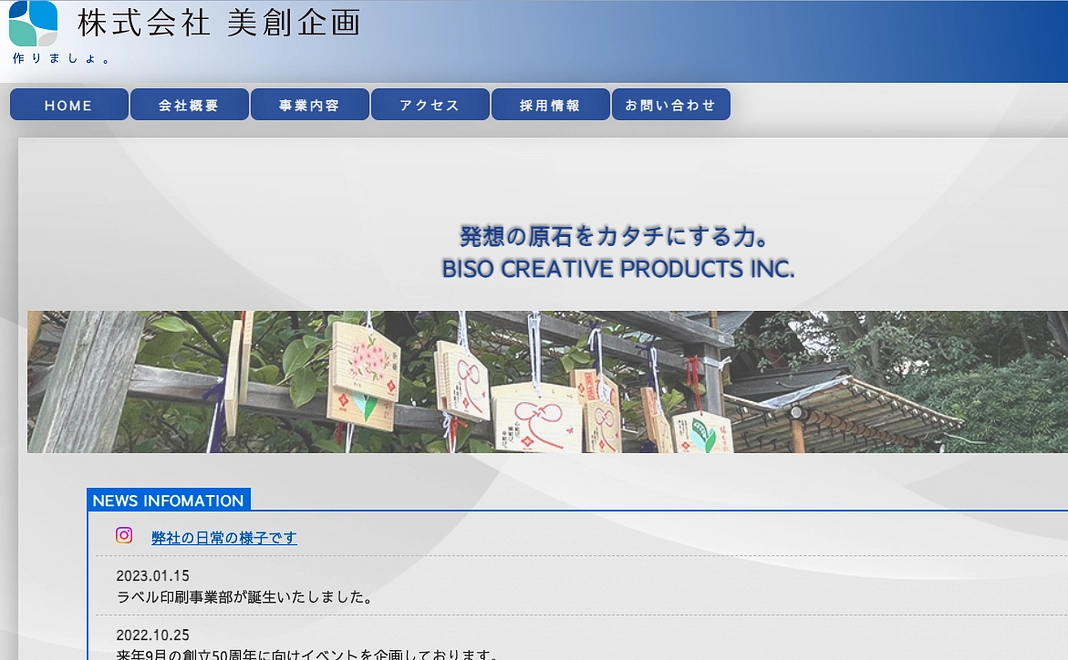Screen dimensions: 1068x660
Task: Open the アクセス page
Action: pos(430,104)
